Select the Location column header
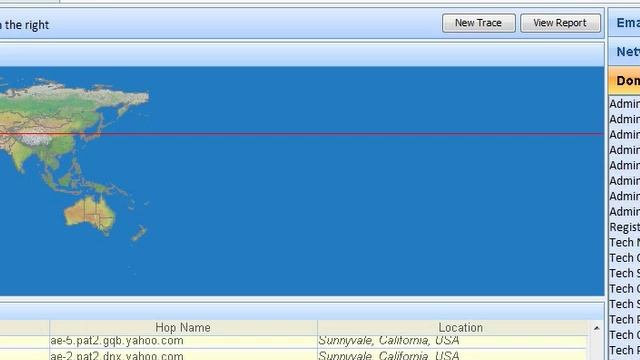Viewport: 640px width, 360px height. tap(460, 327)
